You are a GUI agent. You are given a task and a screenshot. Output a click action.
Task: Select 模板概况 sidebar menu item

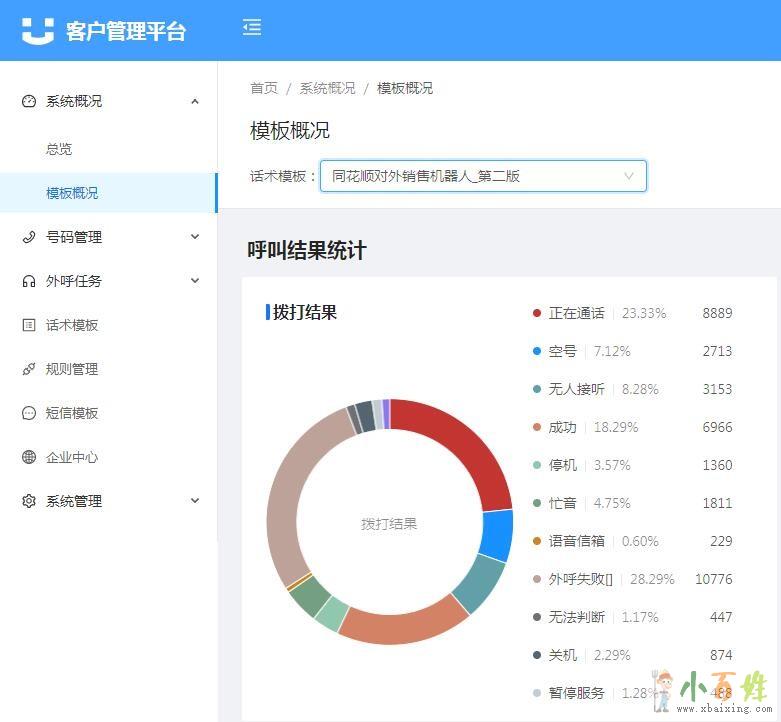72,193
